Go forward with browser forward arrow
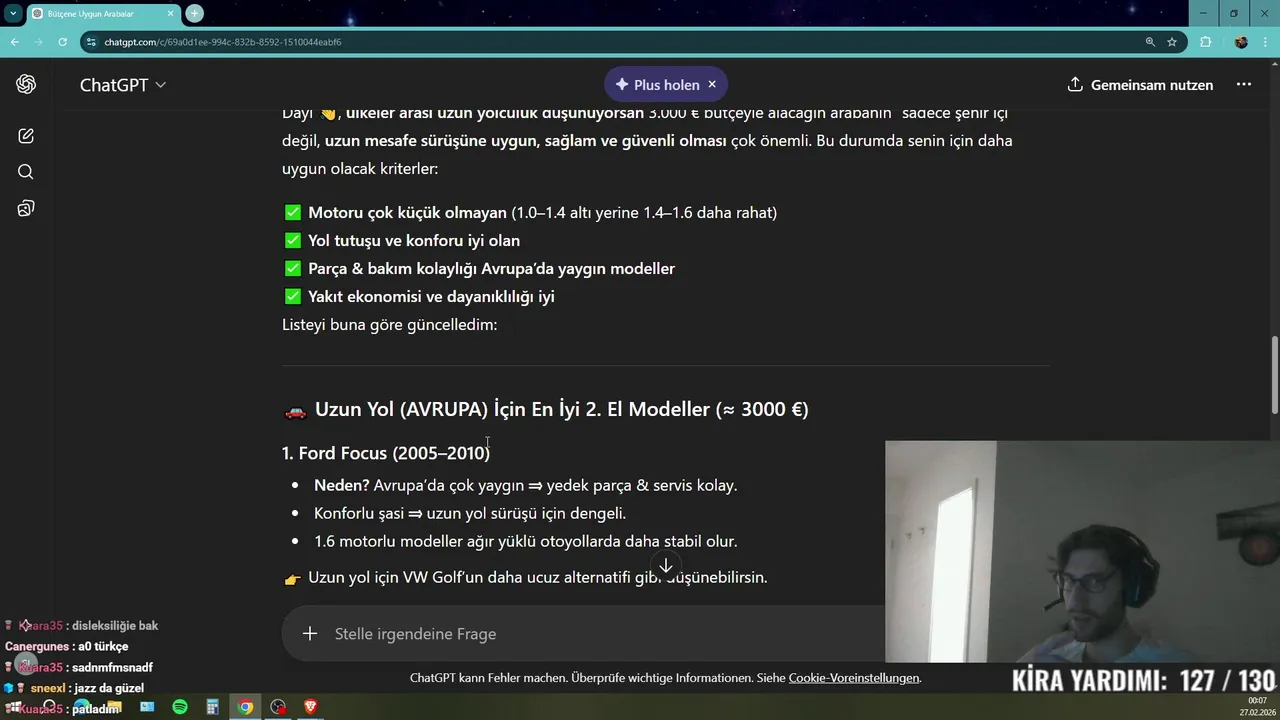This screenshot has width=1280, height=720. (38, 42)
